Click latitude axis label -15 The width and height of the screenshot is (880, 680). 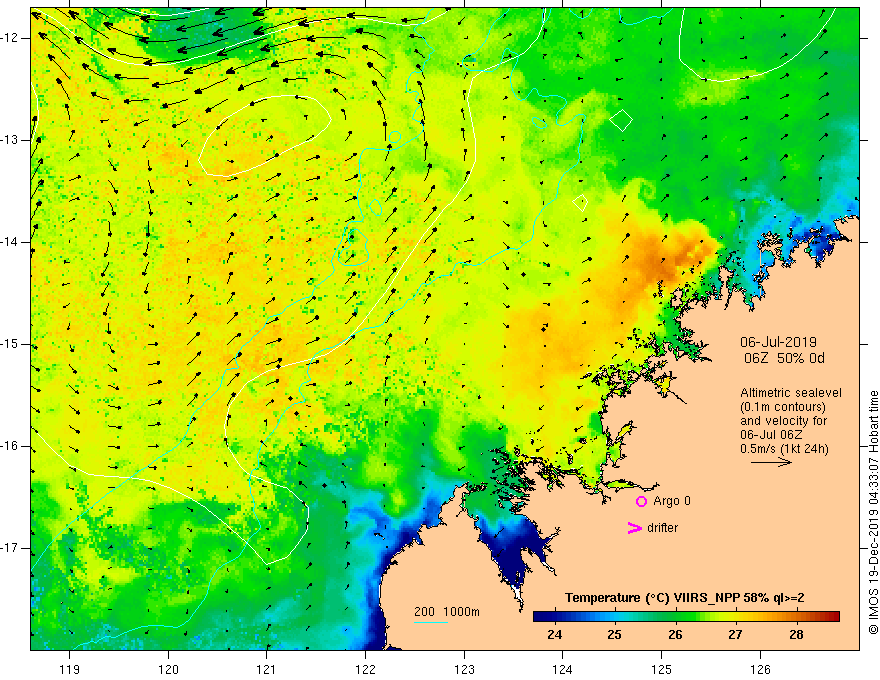pyautogui.click(x=10, y=344)
